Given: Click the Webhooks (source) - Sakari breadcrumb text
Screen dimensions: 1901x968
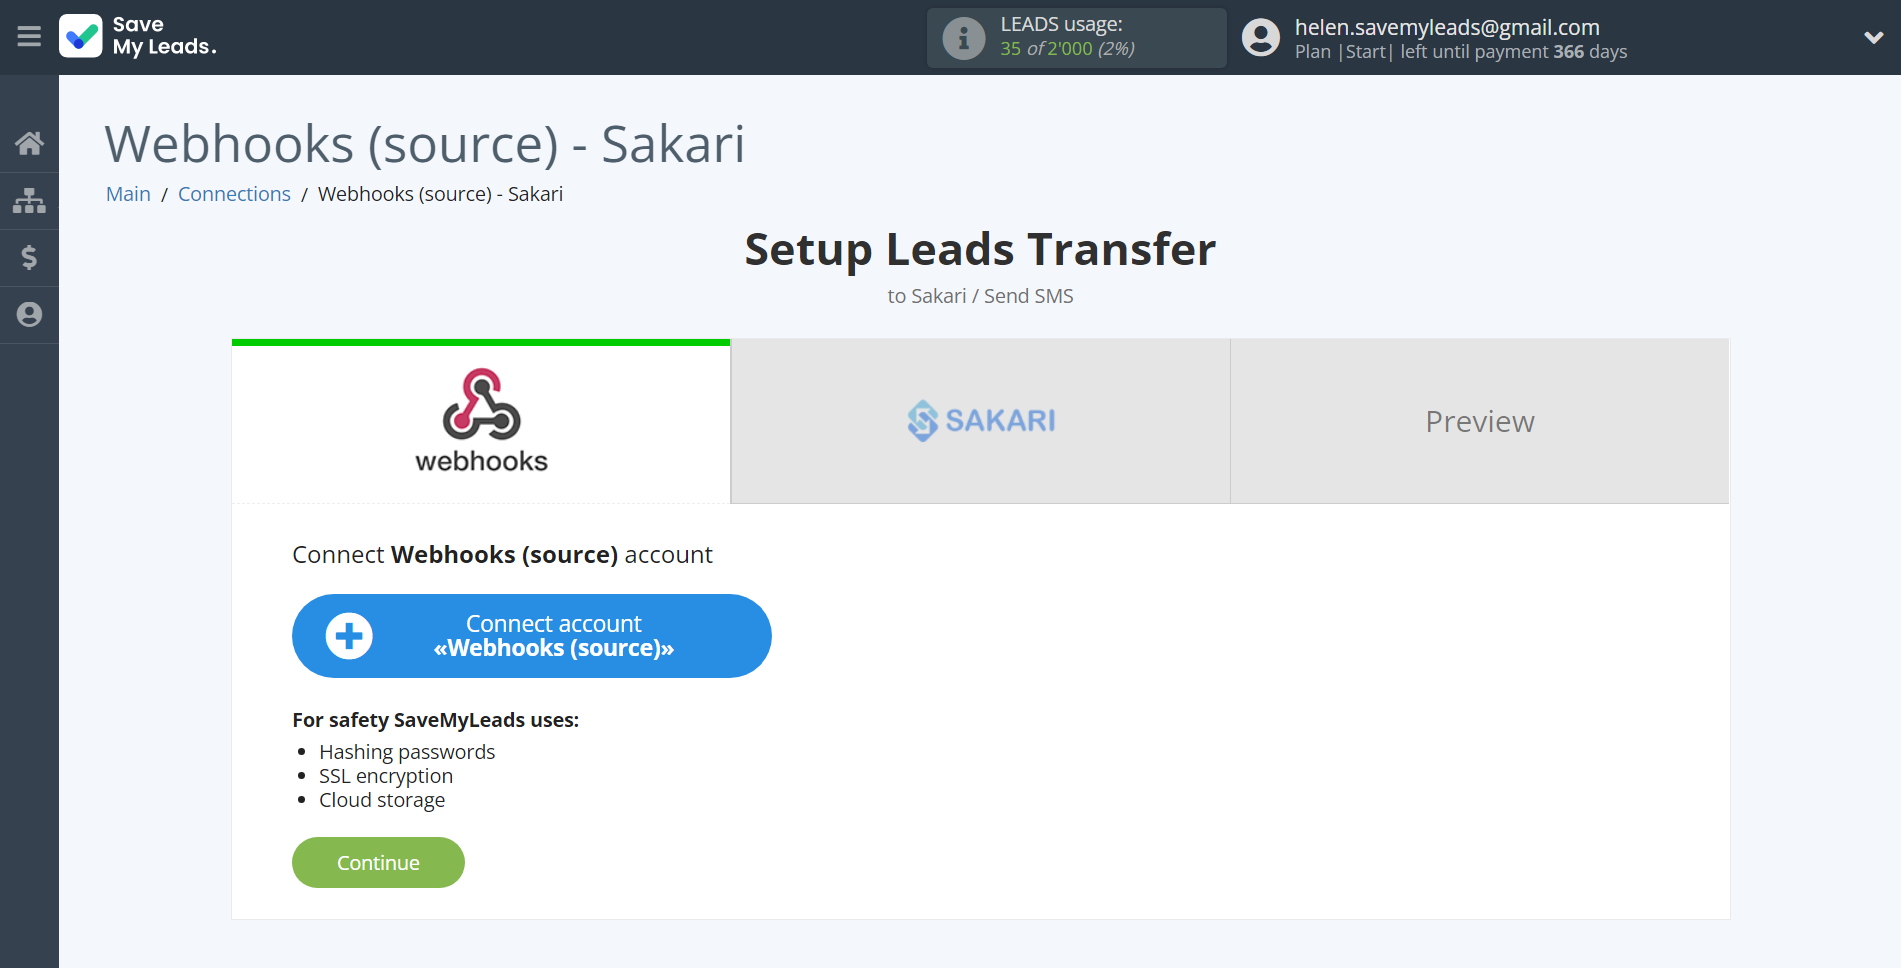Looking at the screenshot, I should coord(440,194).
